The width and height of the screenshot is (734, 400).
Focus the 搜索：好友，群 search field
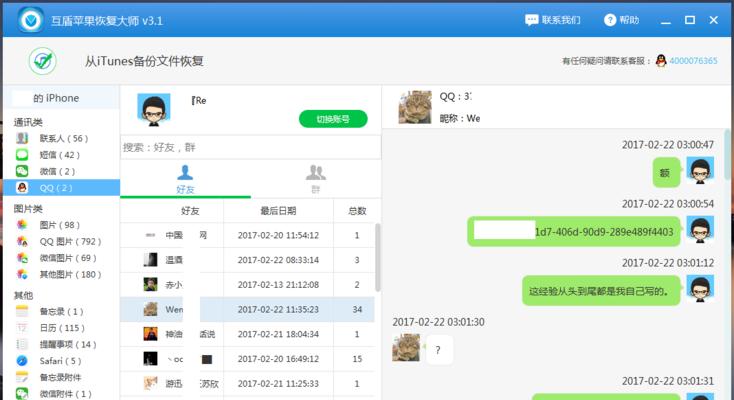[251, 148]
